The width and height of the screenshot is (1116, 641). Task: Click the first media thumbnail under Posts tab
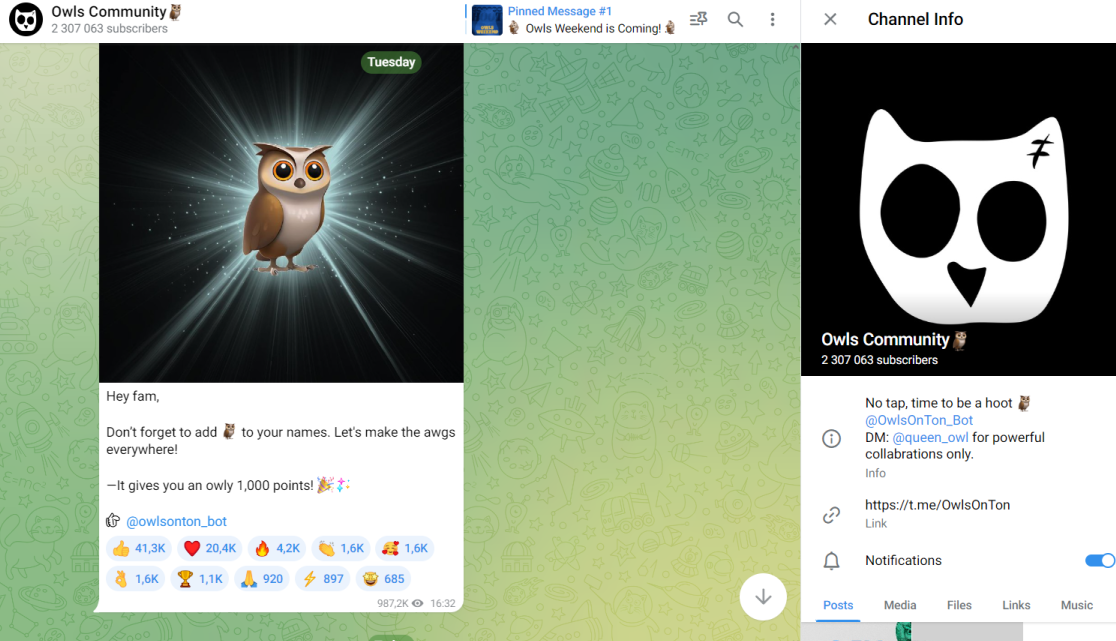tap(912, 632)
